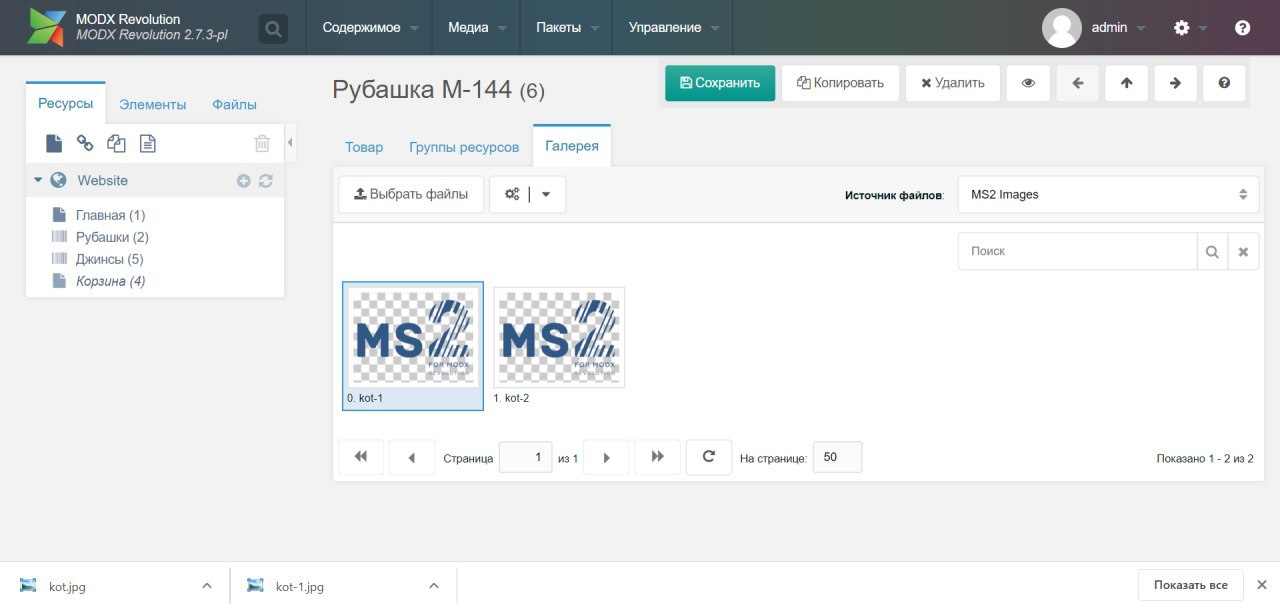Click the admin avatar picture
The width and height of the screenshot is (1280, 609).
[1062, 28]
